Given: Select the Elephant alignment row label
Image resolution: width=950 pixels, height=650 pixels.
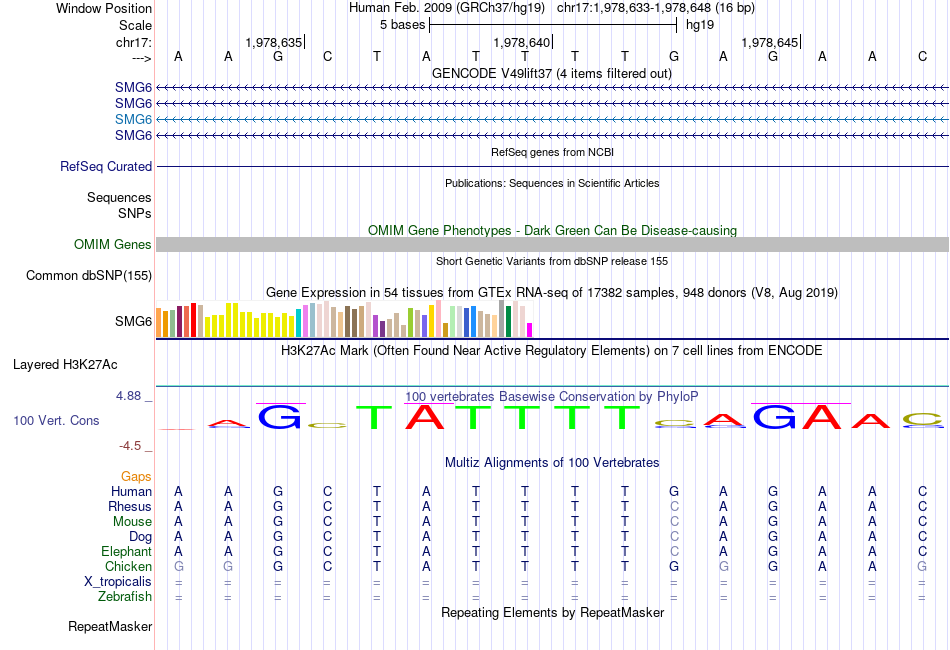Looking at the screenshot, I should [x=127, y=552].
